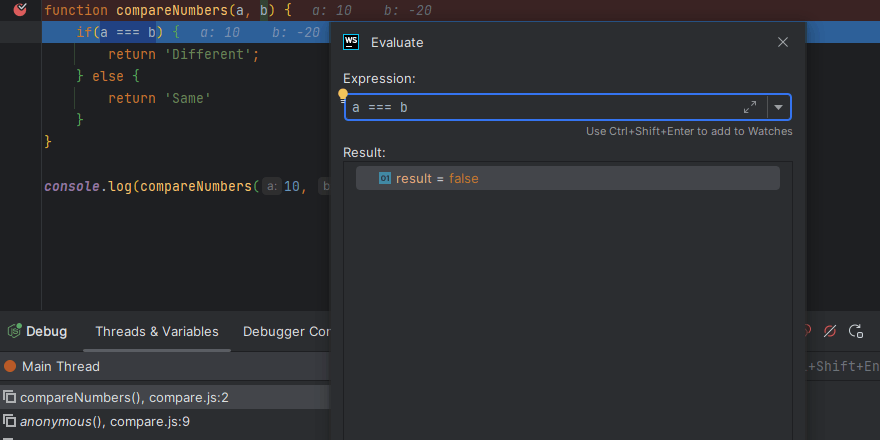This screenshot has height=440, width=880.
Task: Click the Mute Breakpoints icon
Action: (829, 331)
